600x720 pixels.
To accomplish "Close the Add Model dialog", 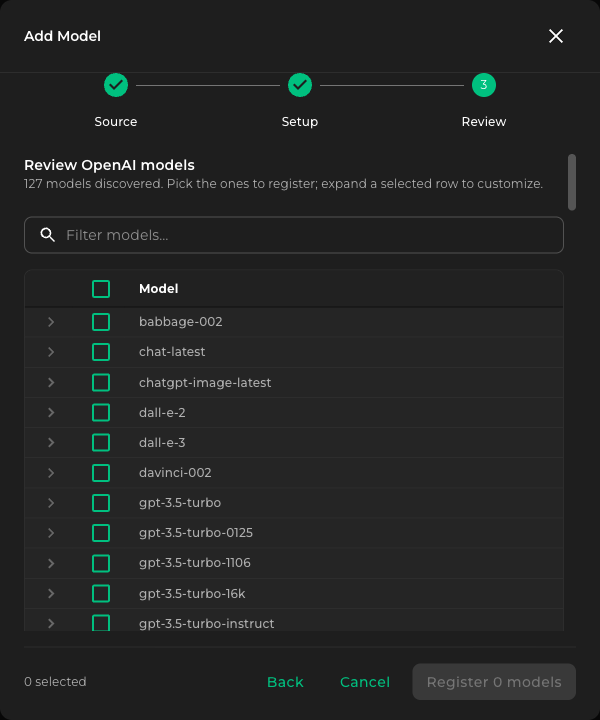I will 556,36.
